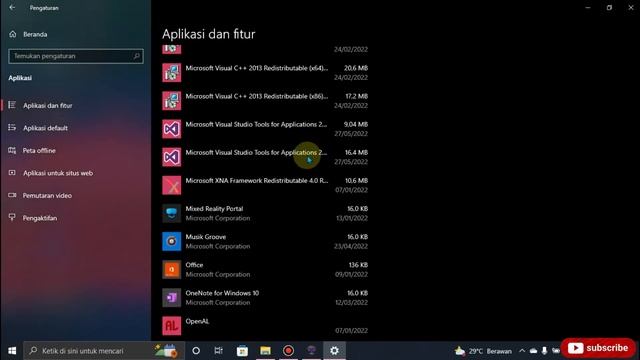The image size is (640, 360).
Task: Click the Pemutaran video camera icon
Action: click(12, 195)
